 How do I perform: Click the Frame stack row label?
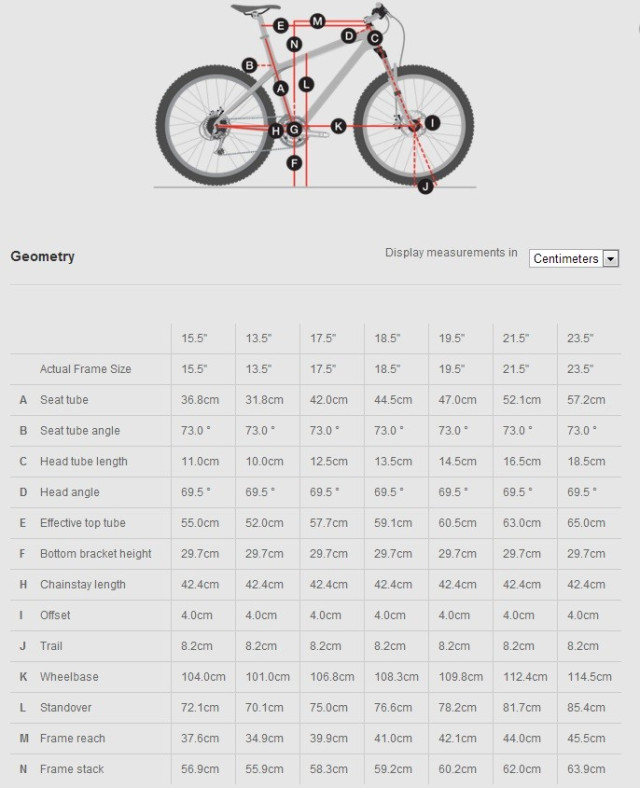(72, 769)
